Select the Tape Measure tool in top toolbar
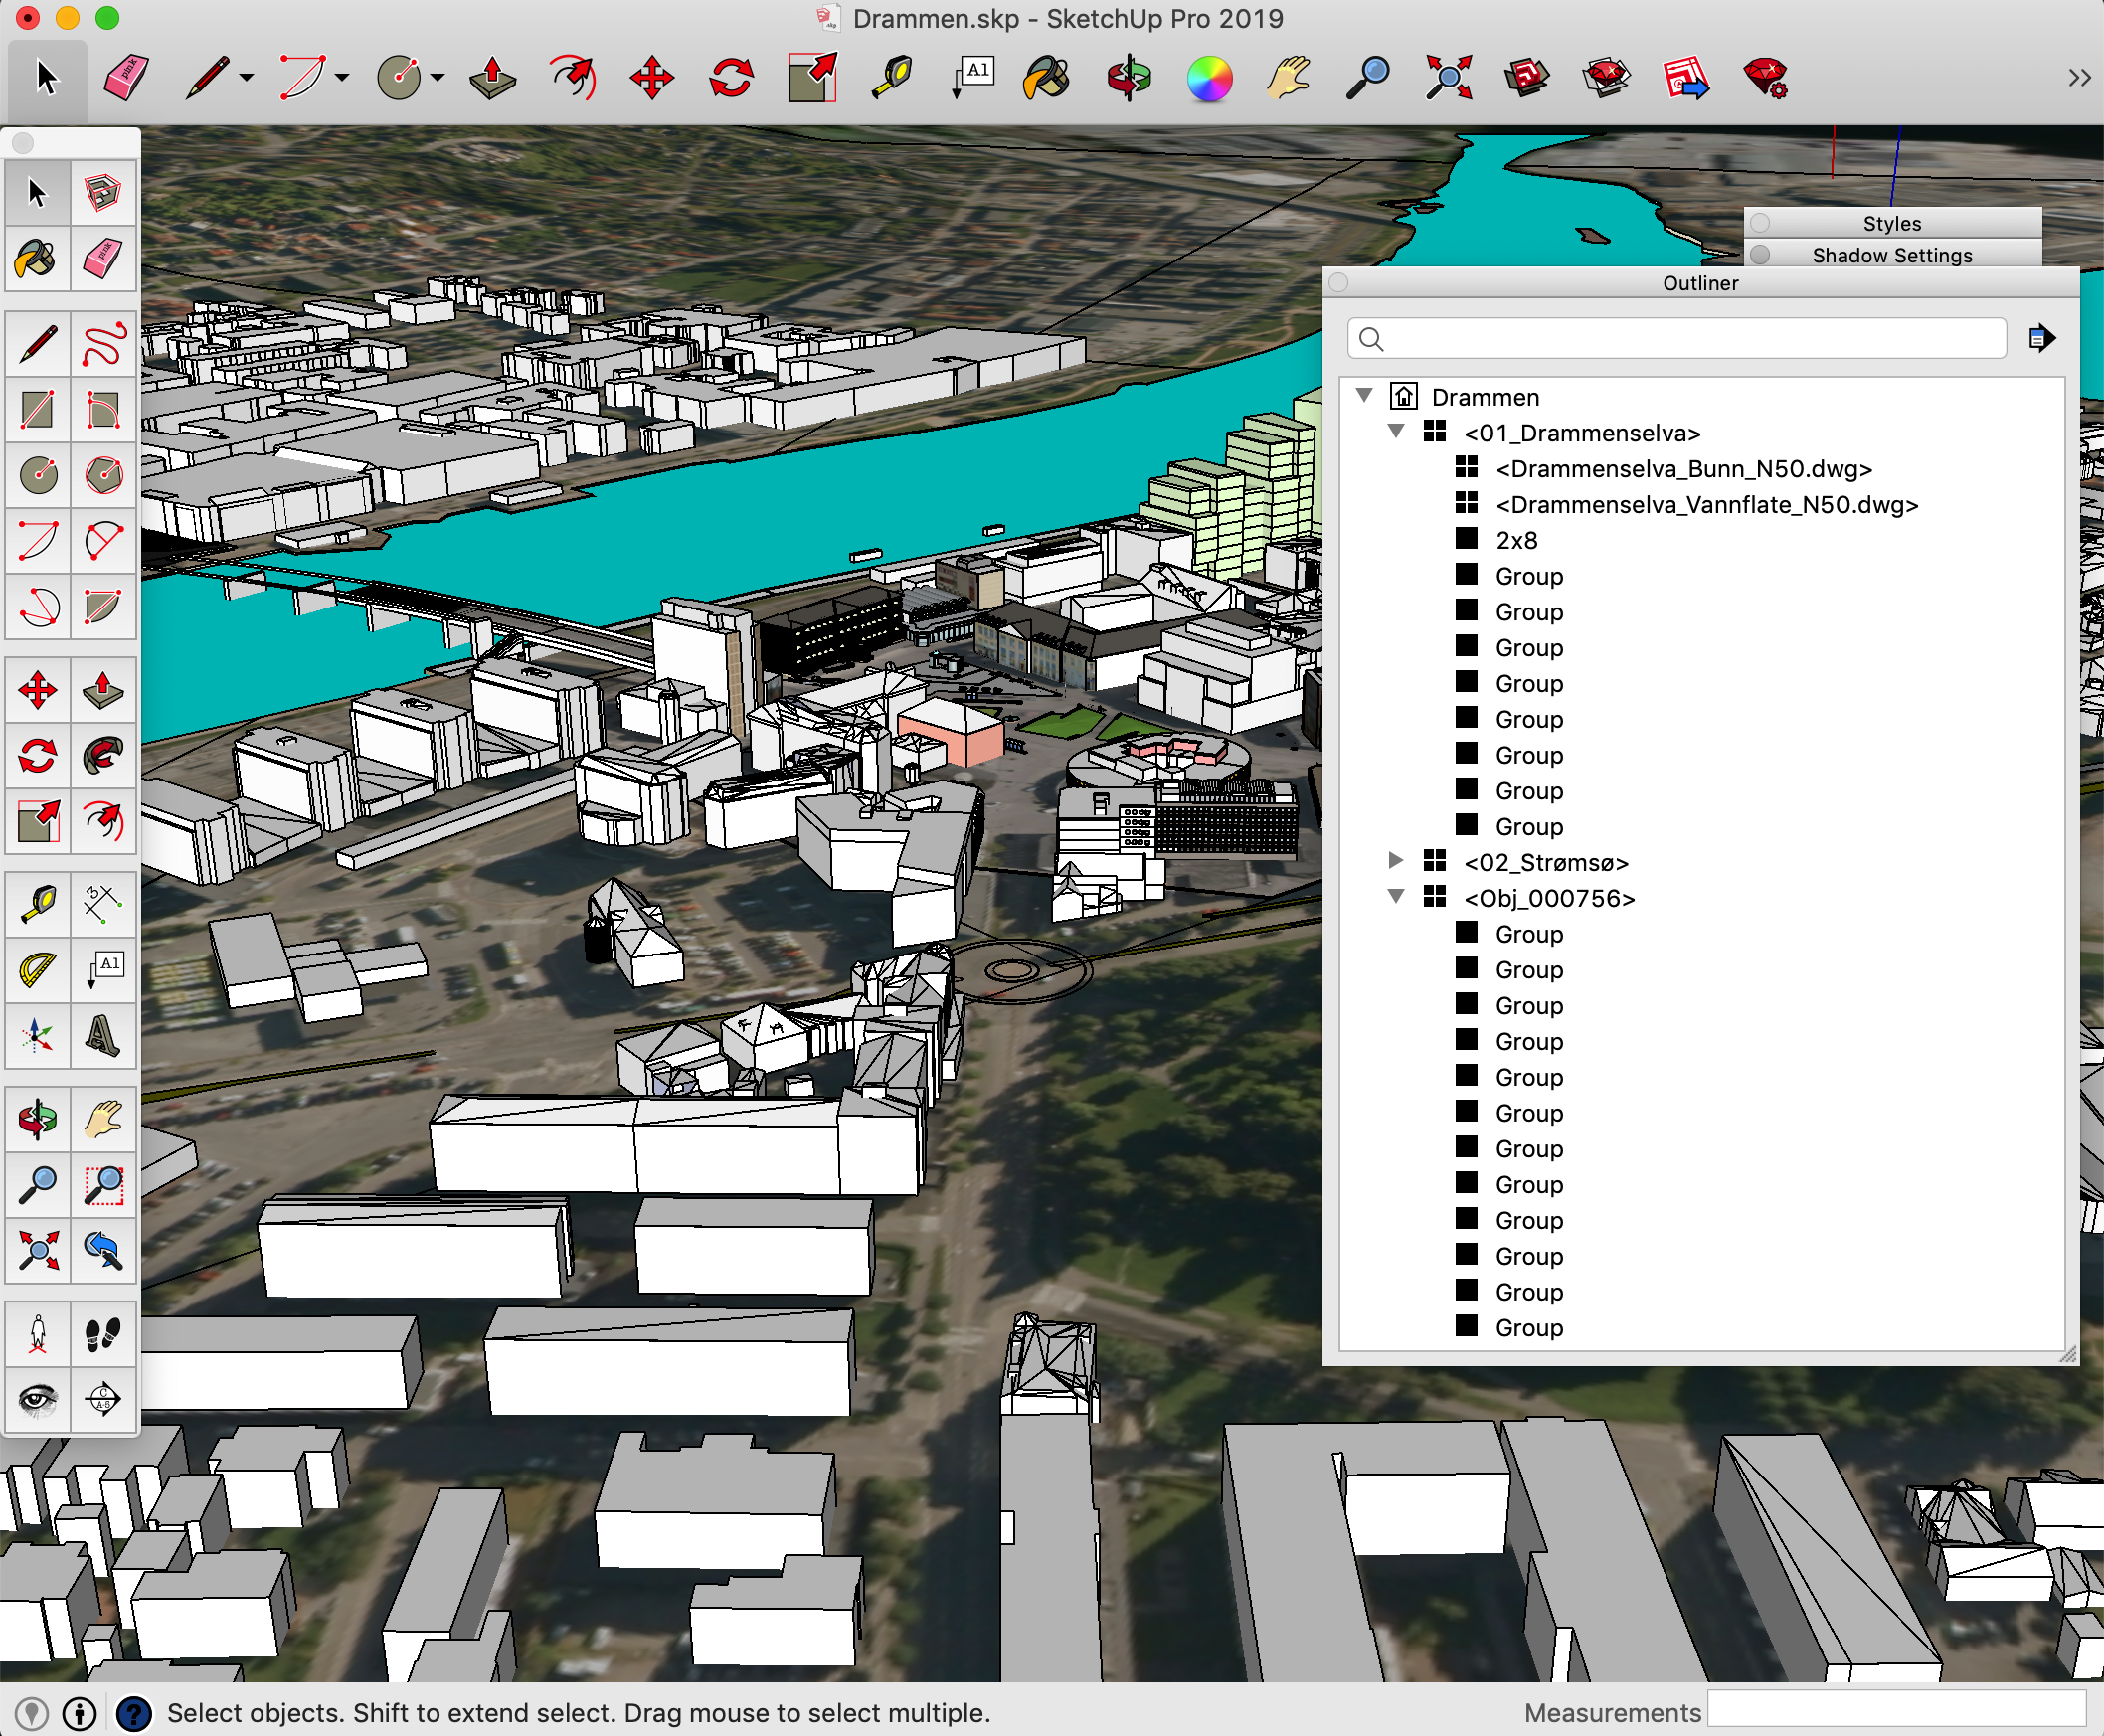This screenshot has height=1736, width=2104. tap(892, 78)
